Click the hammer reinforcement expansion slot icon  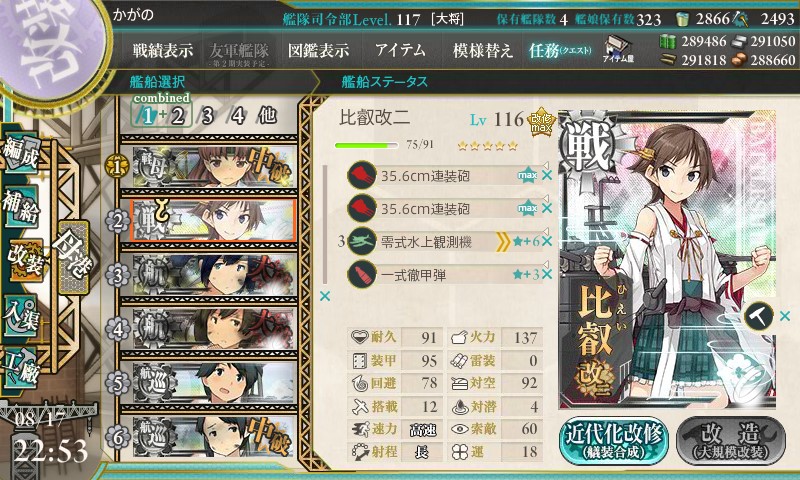[x=758, y=317]
